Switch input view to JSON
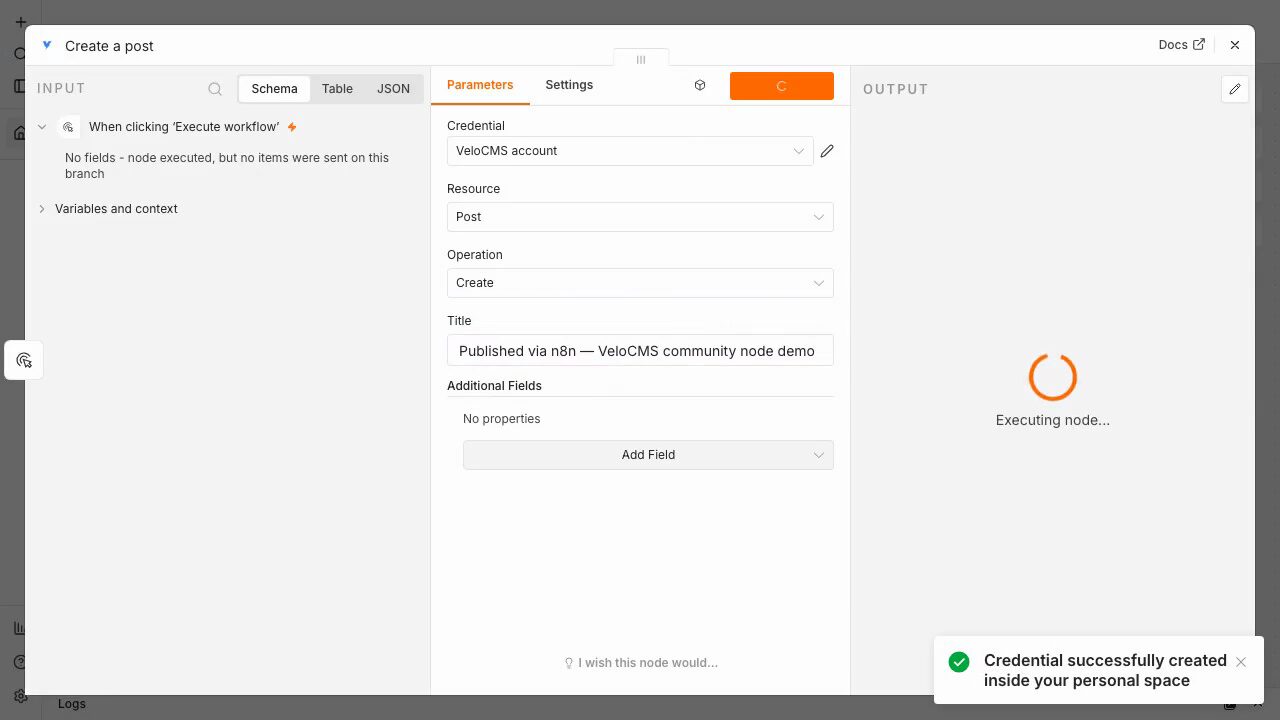Screen dimensions: 1280x720 (x=393, y=89)
